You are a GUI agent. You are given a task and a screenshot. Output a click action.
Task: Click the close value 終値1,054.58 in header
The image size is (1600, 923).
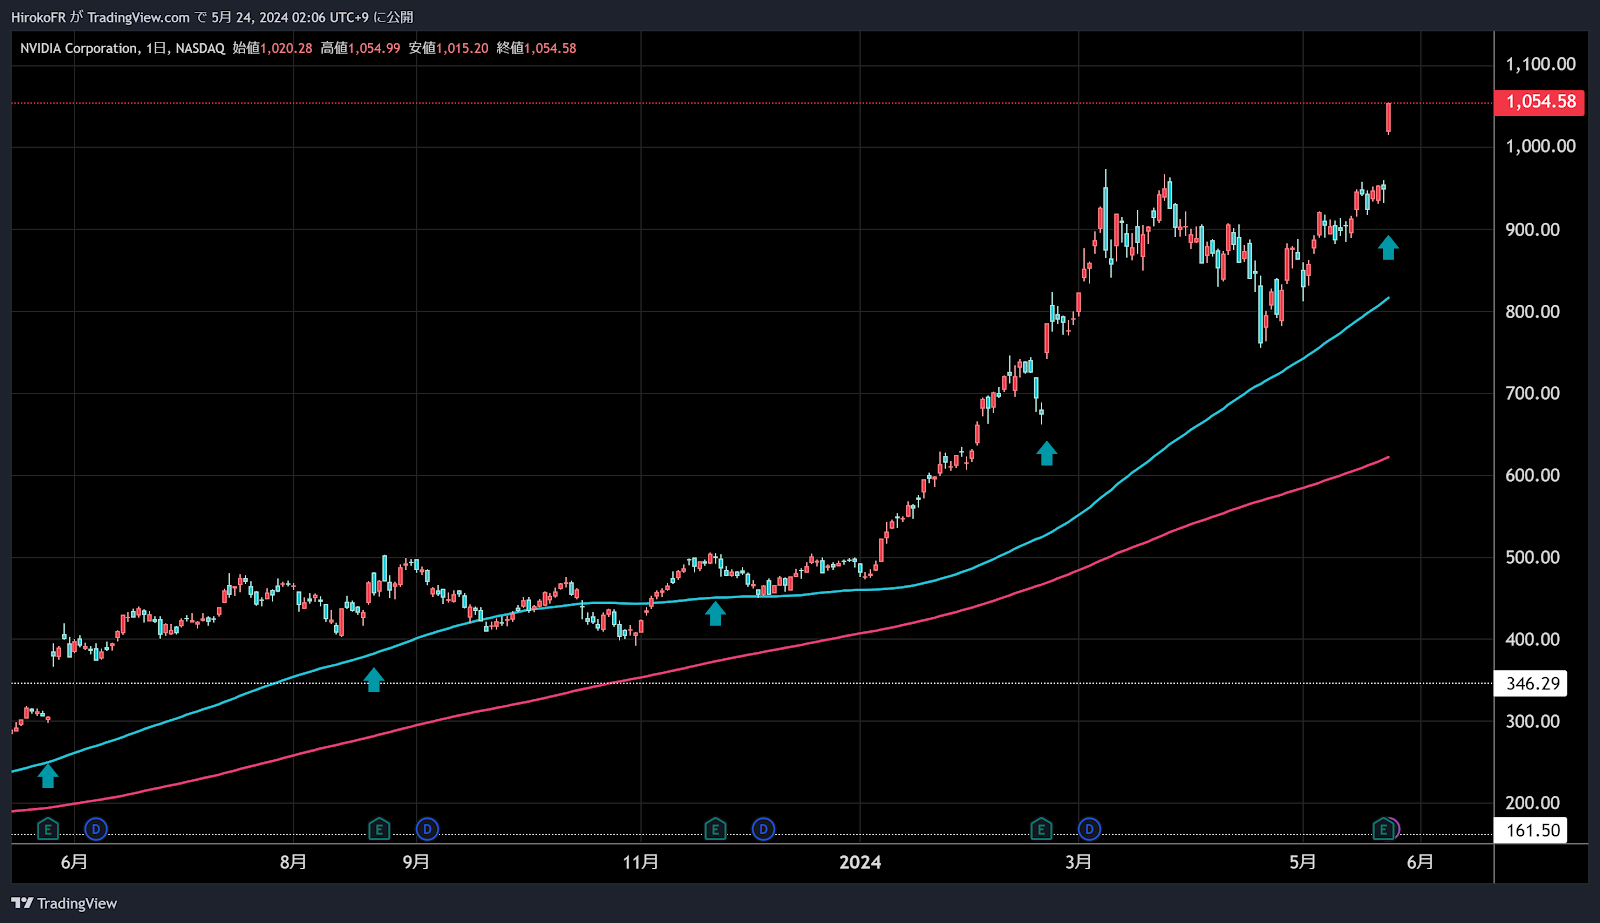(536, 48)
